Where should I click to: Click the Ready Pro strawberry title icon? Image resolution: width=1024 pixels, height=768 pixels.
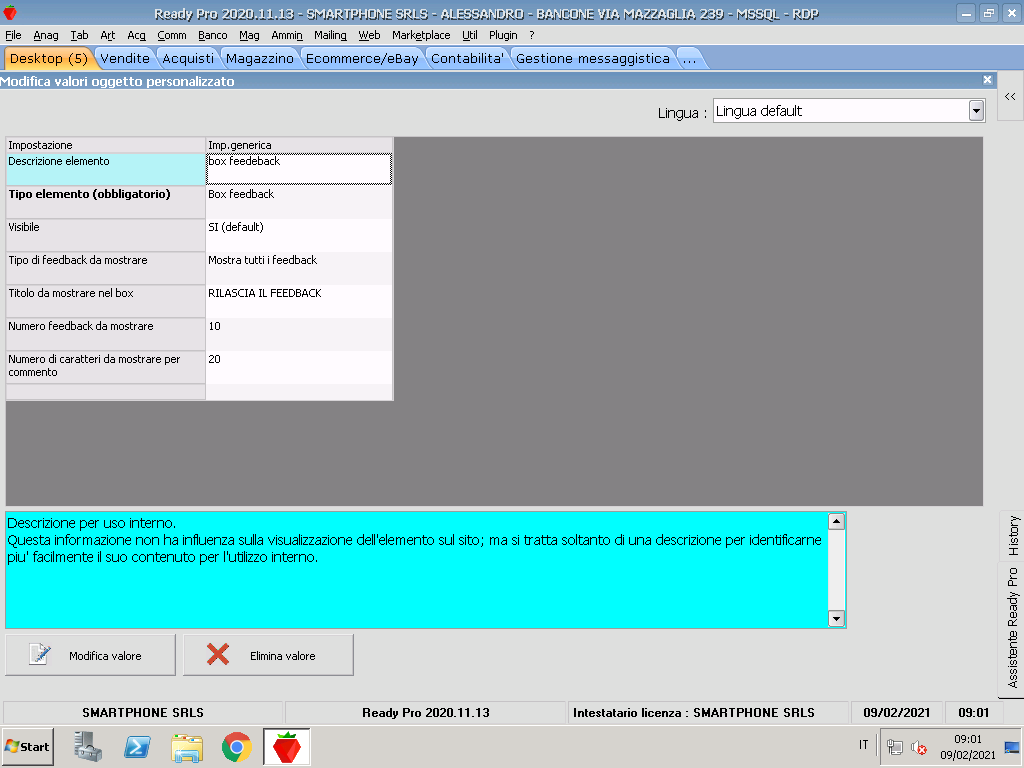coord(10,12)
